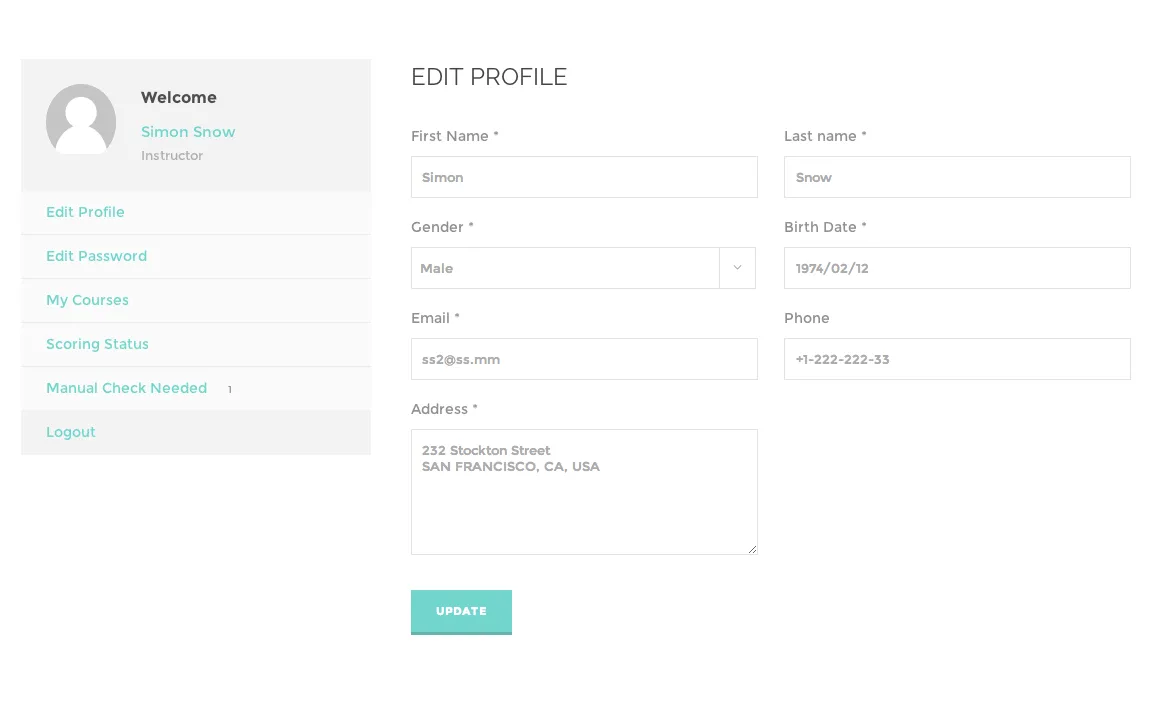View Scoring Status page

(97, 344)
